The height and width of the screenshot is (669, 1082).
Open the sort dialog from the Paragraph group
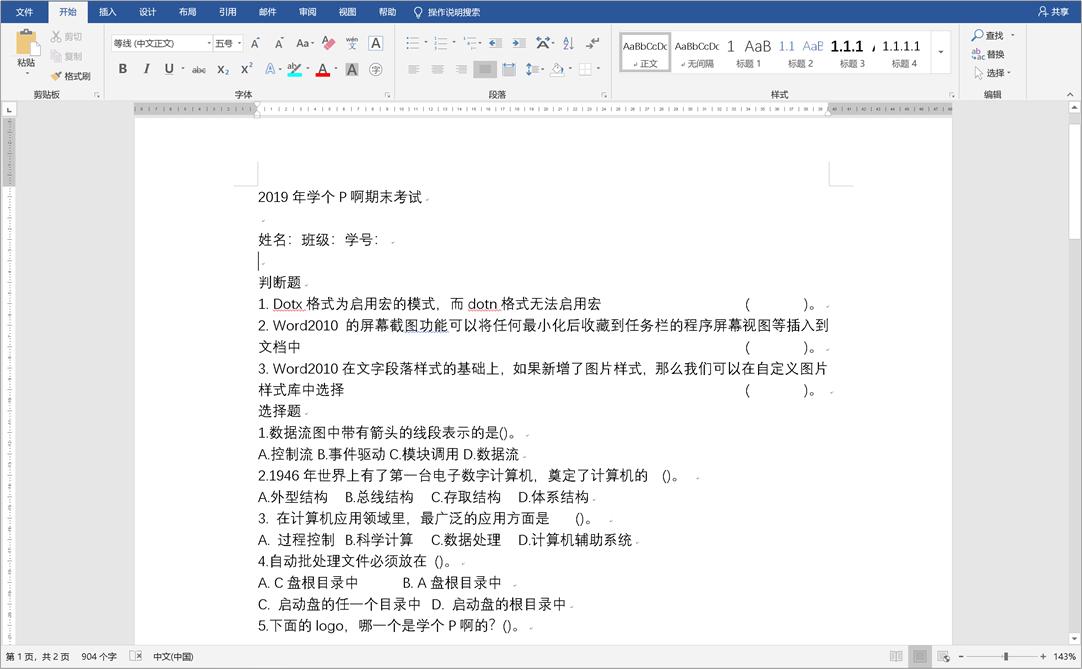point(567,45)
